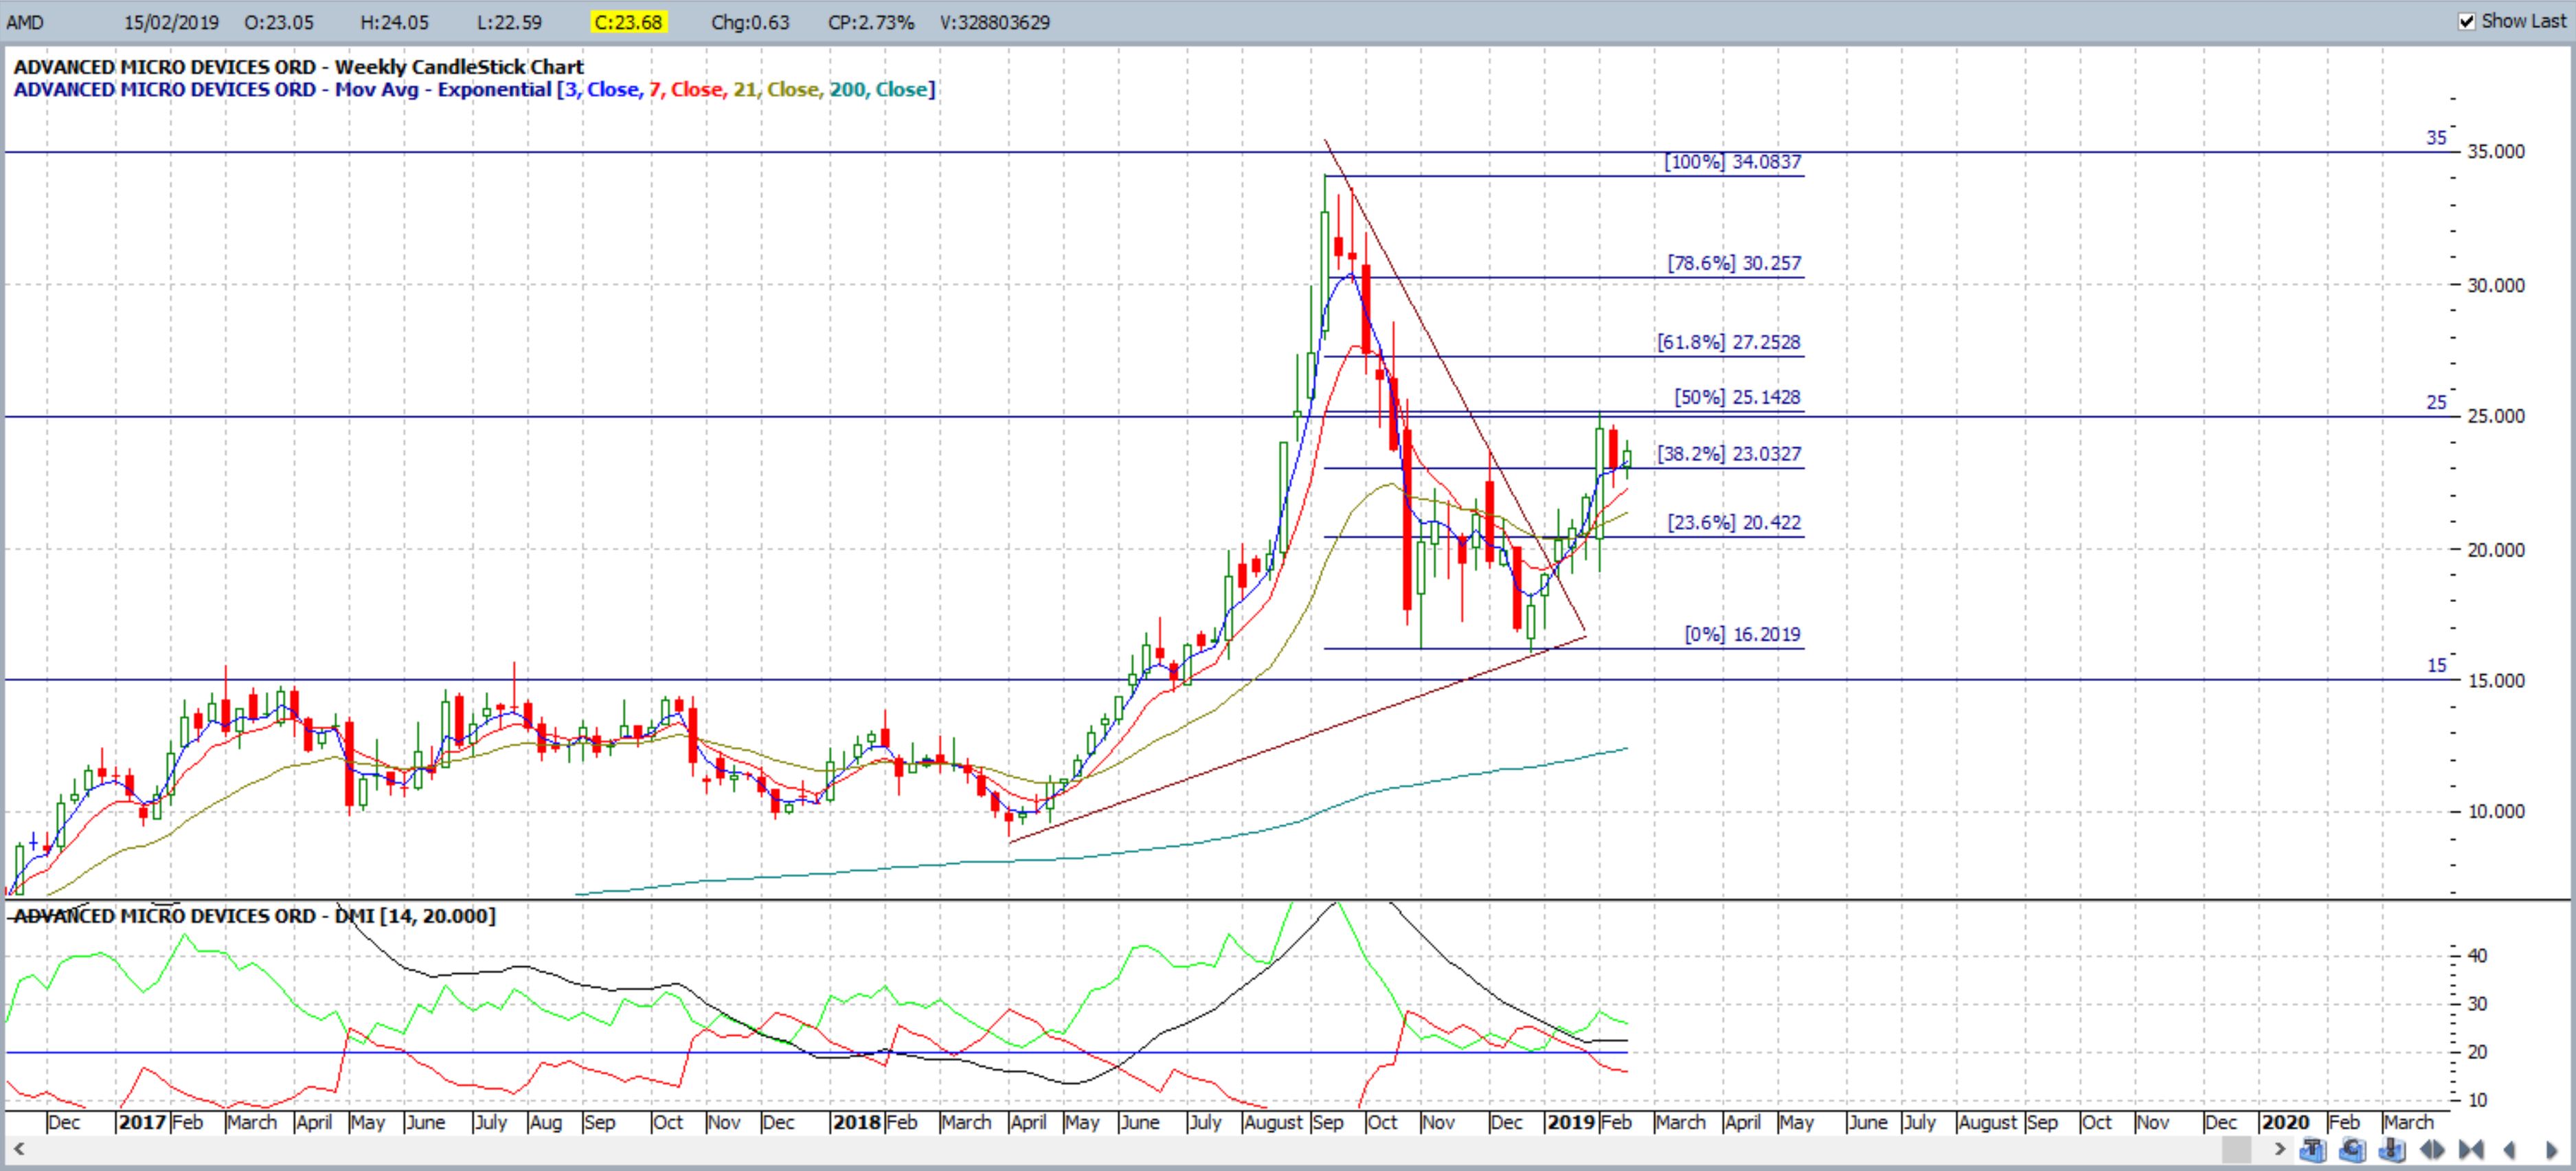
Task: Click the 35.000 price axis label
Action: pos(2496,152)
